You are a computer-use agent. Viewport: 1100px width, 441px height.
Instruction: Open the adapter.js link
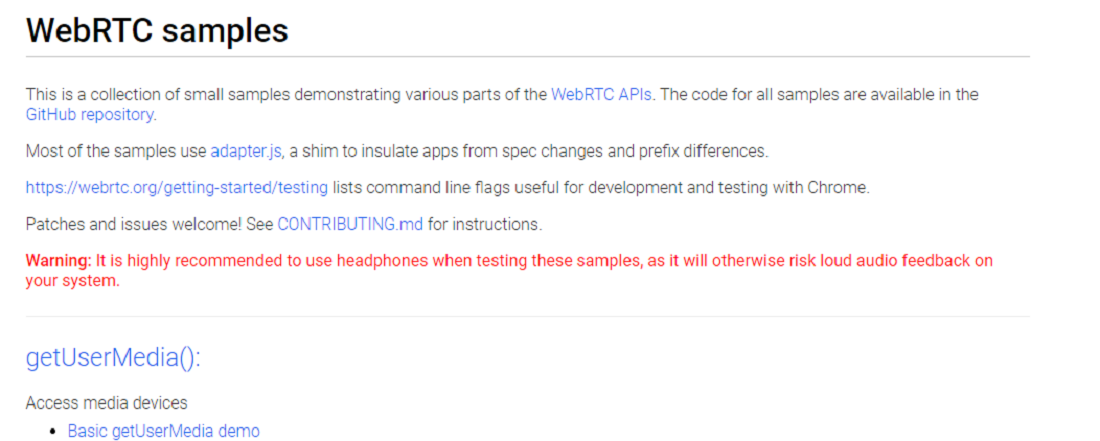[246, 151]
